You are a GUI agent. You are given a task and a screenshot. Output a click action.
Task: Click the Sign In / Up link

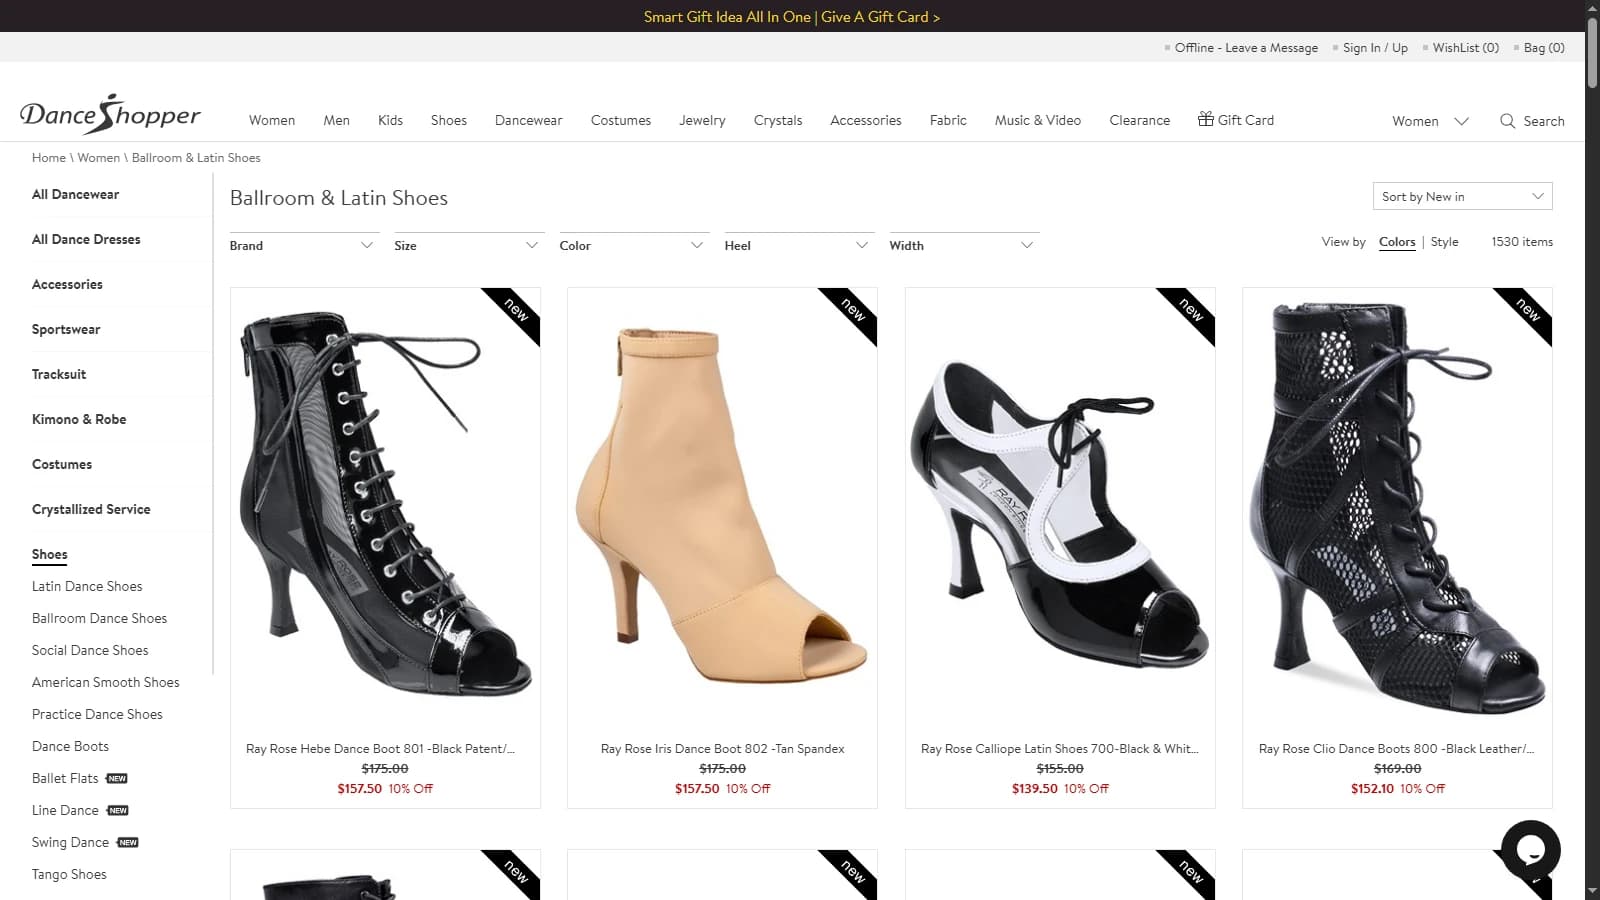(x=1375, y=48)
